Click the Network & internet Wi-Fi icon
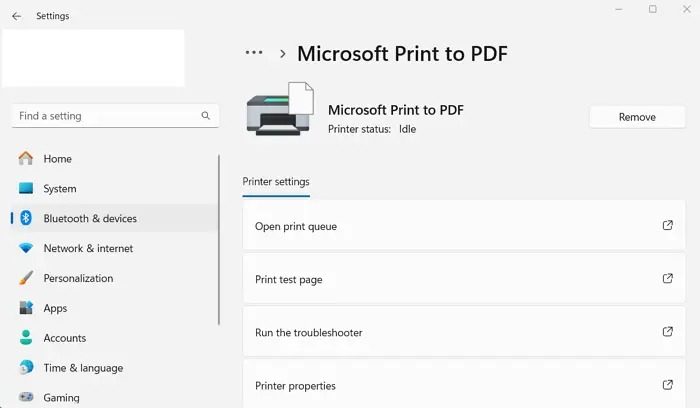 tap(26, 248)
